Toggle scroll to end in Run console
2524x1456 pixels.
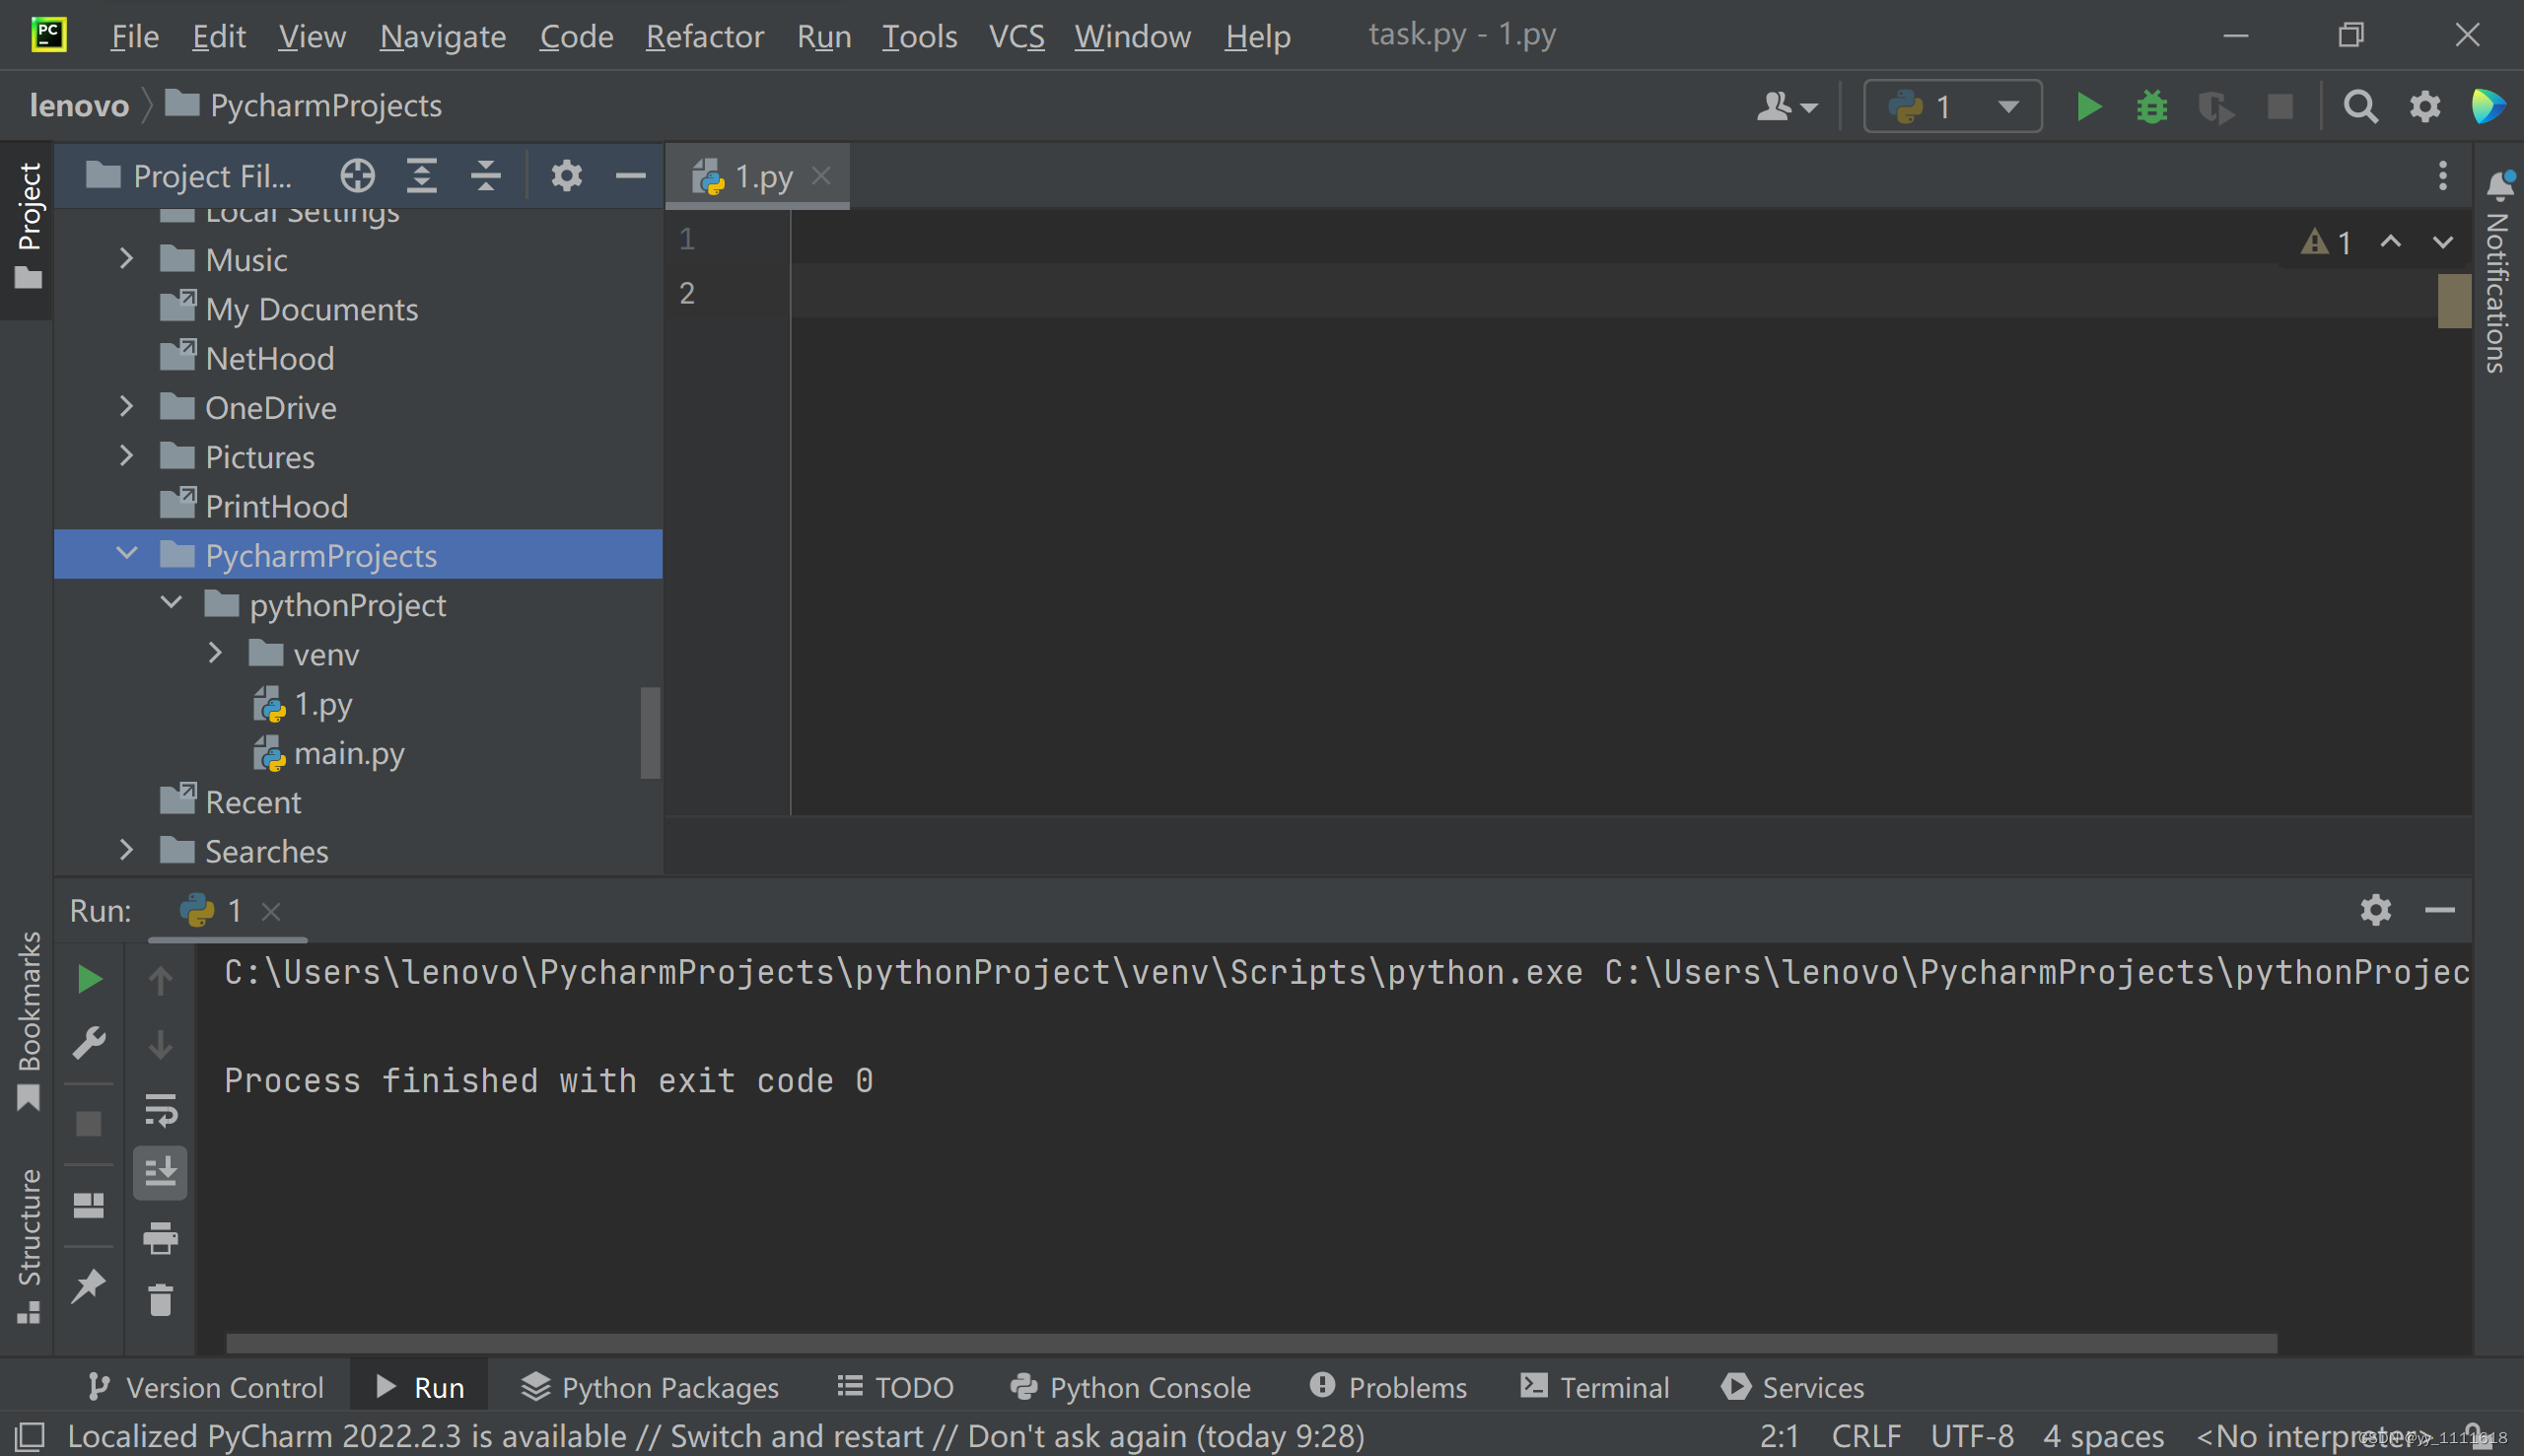[x=160, y=1172]
